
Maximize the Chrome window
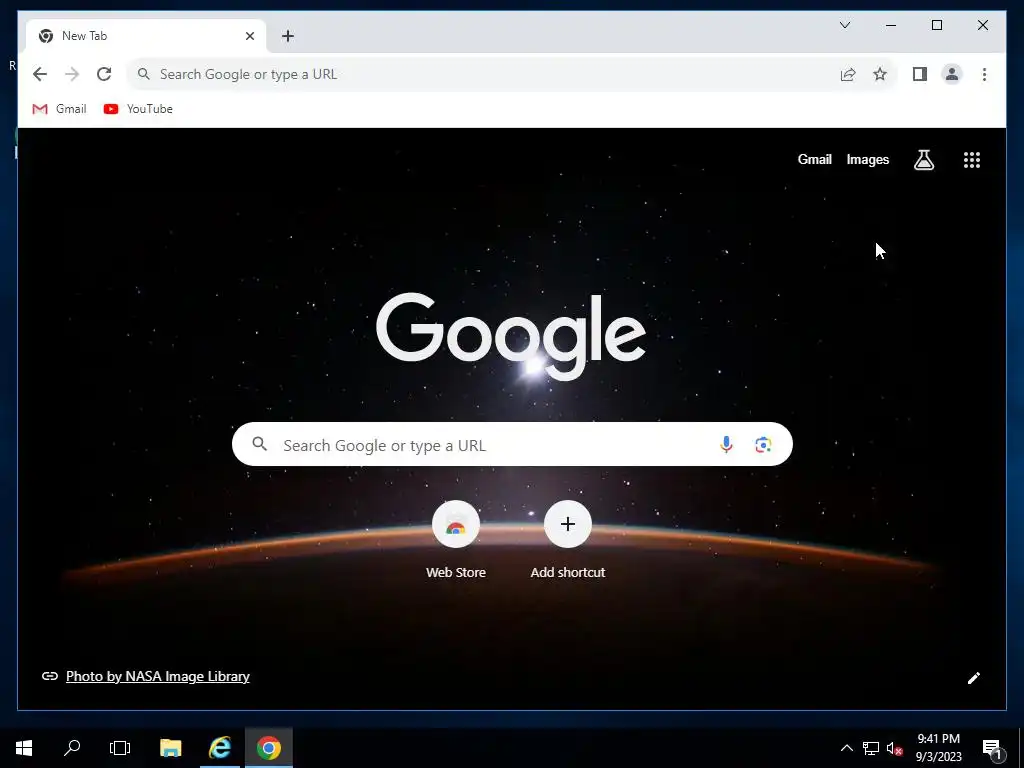pyautogui.click(x=936, y=25)
